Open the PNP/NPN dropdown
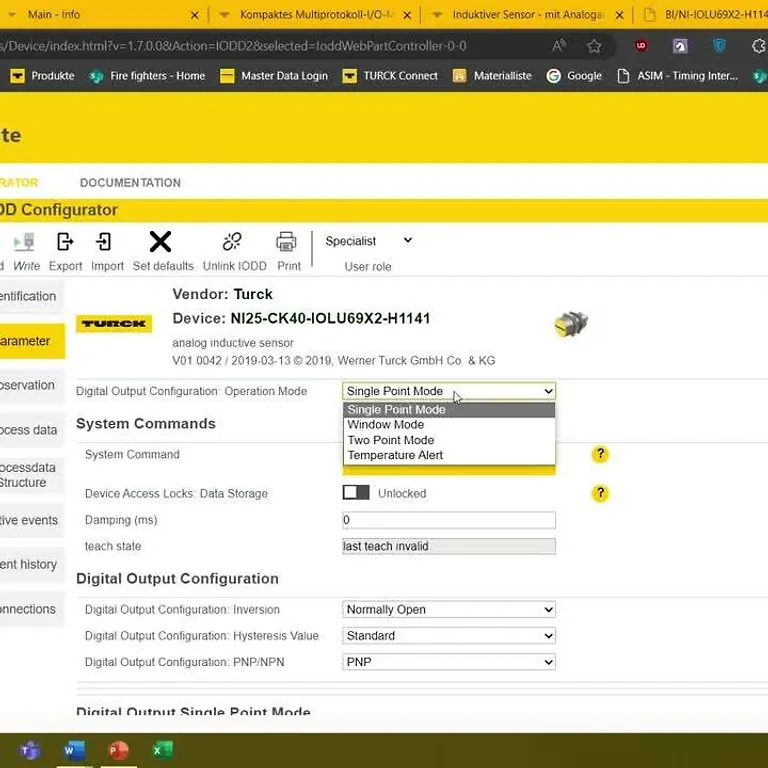The height and width of the screenshot is (768, 768). (x=449, y=662)
